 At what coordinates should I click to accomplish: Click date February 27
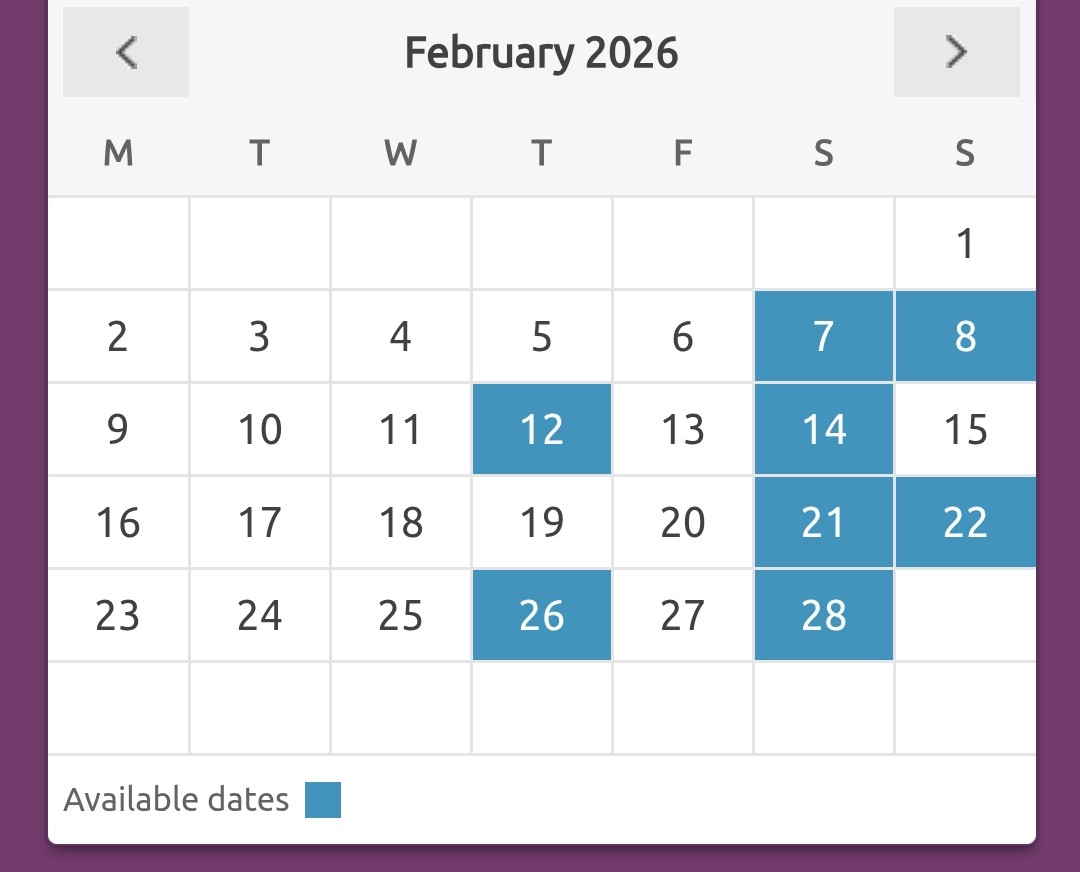pos(683,616)
